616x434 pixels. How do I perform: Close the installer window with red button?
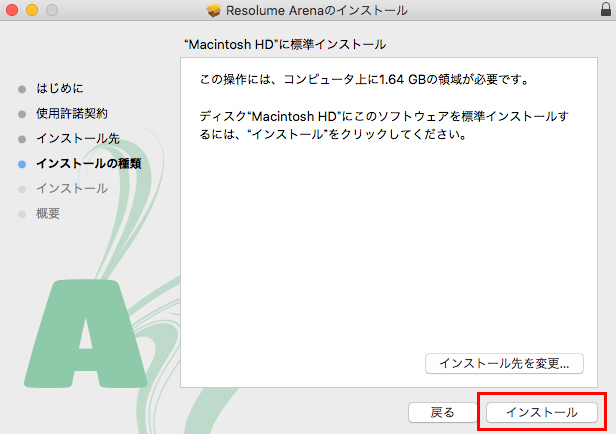[12, 10]
